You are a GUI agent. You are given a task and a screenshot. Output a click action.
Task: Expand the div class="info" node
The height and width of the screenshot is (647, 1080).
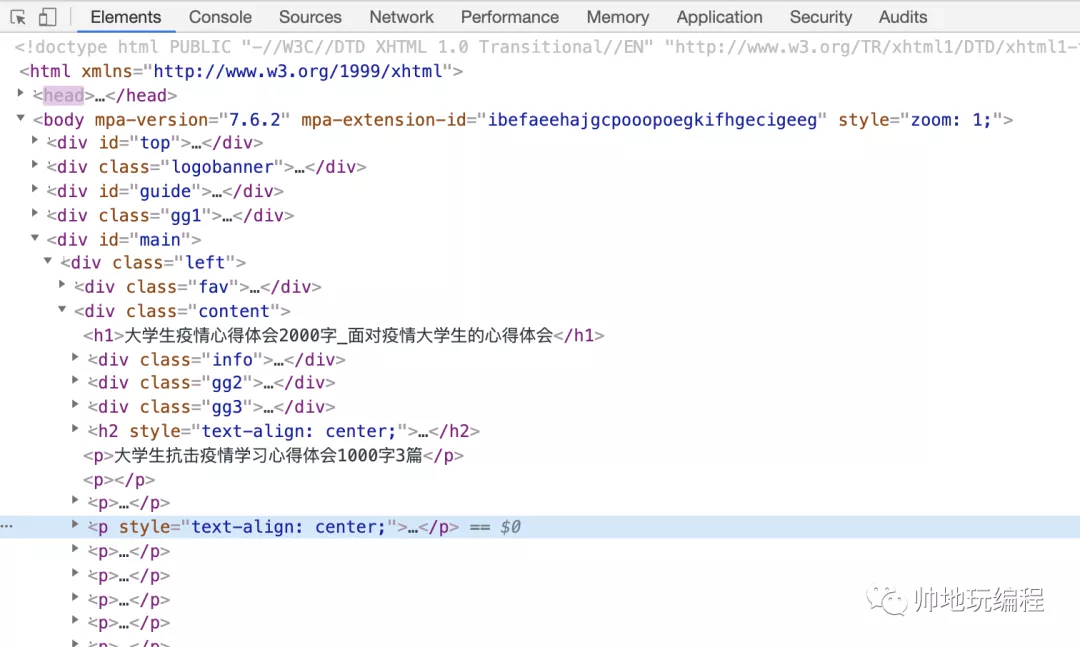coord(76,358)
